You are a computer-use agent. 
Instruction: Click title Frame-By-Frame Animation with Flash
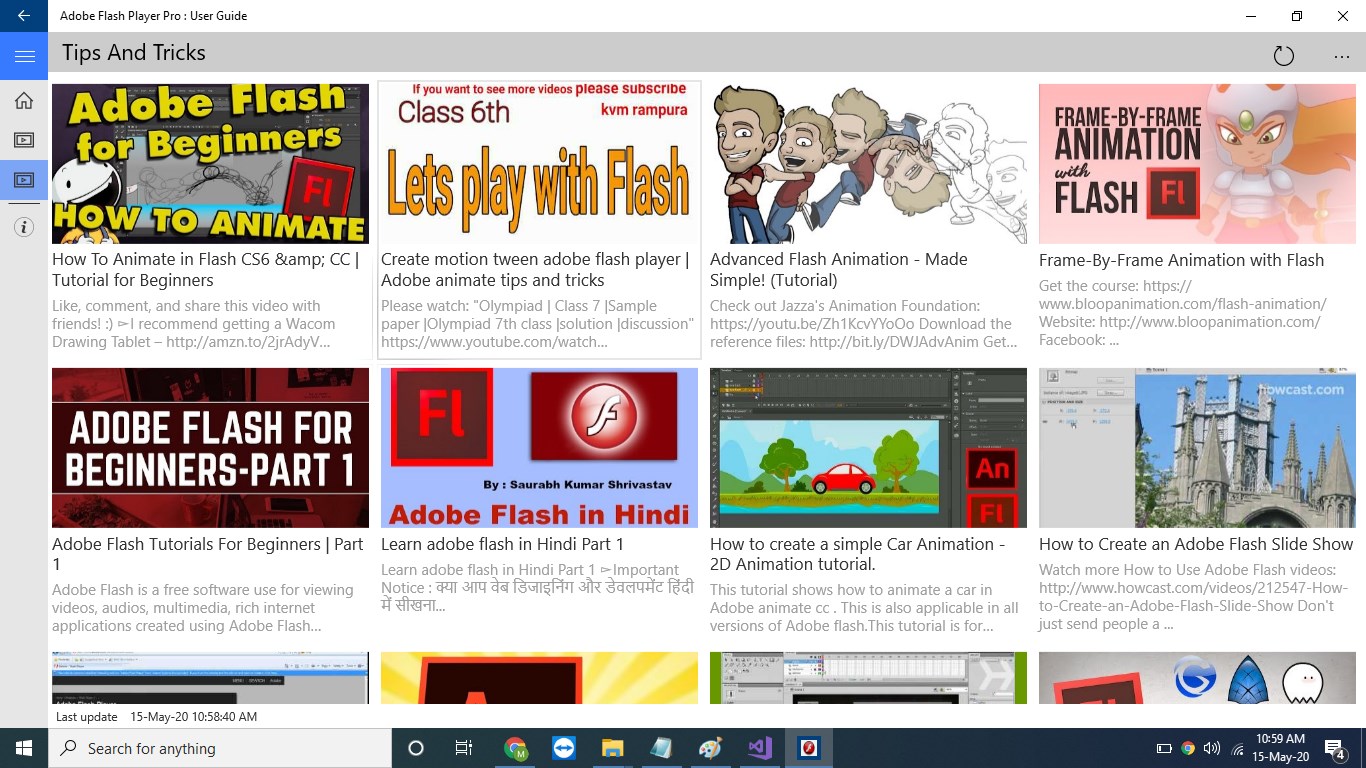click(x=1181, y=260)
